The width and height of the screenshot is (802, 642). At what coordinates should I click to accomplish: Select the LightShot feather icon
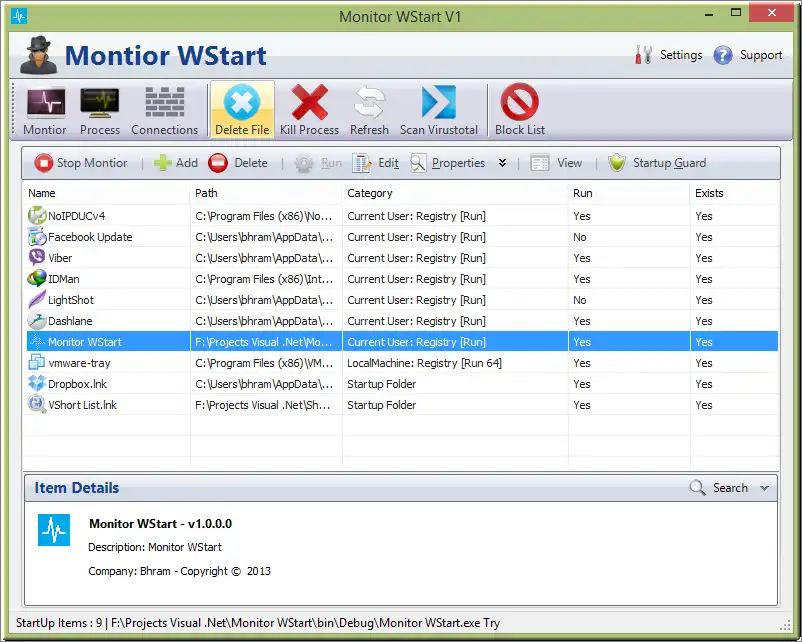click(37, 300)
